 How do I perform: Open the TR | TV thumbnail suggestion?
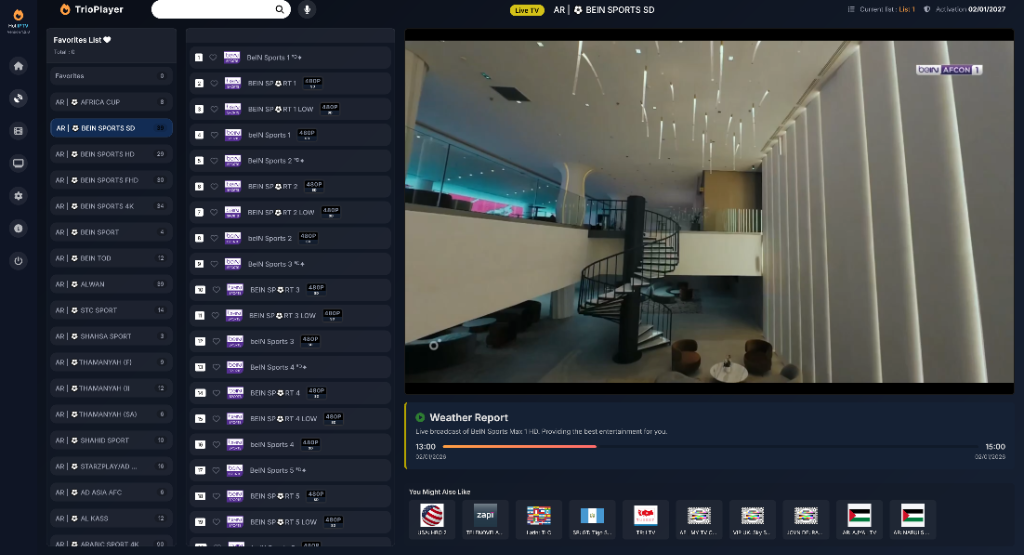(645, 516)
